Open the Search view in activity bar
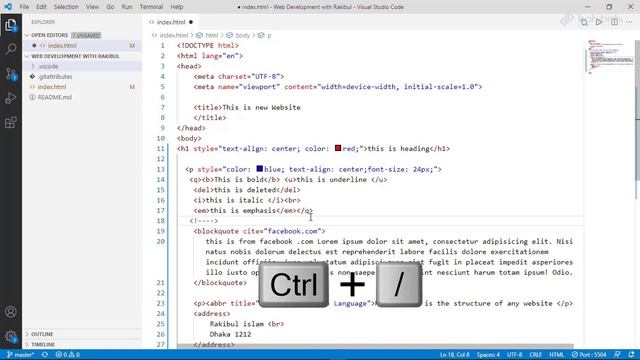 (x=11, y=49)
